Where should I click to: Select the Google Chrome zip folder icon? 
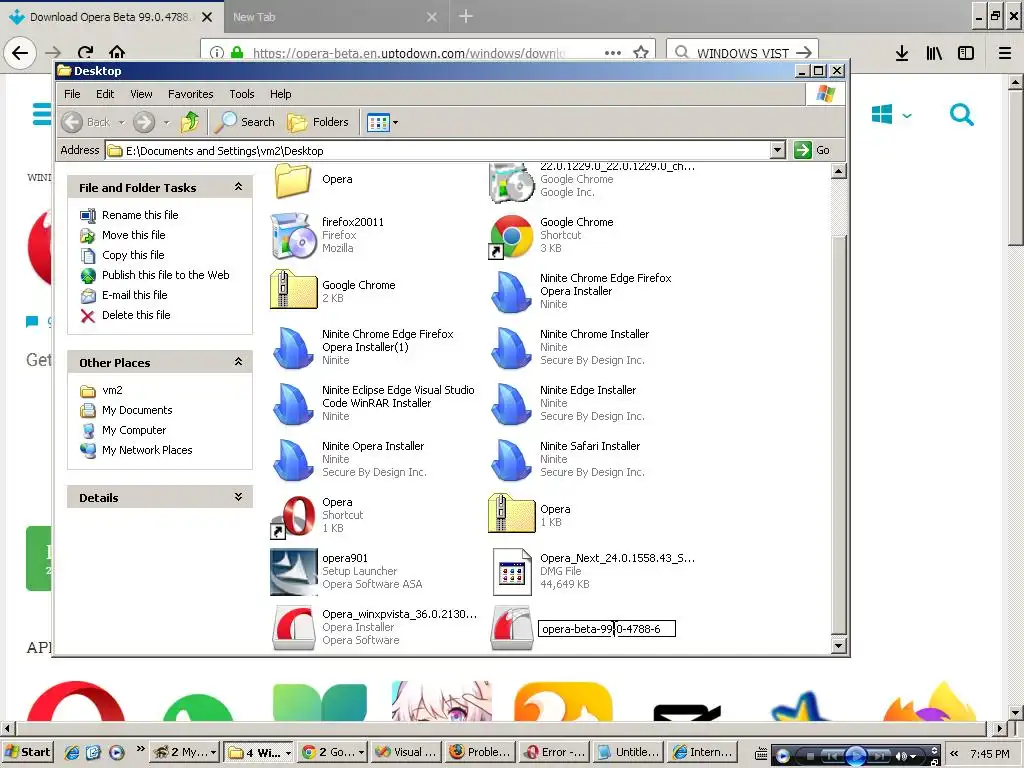[294, 289]
